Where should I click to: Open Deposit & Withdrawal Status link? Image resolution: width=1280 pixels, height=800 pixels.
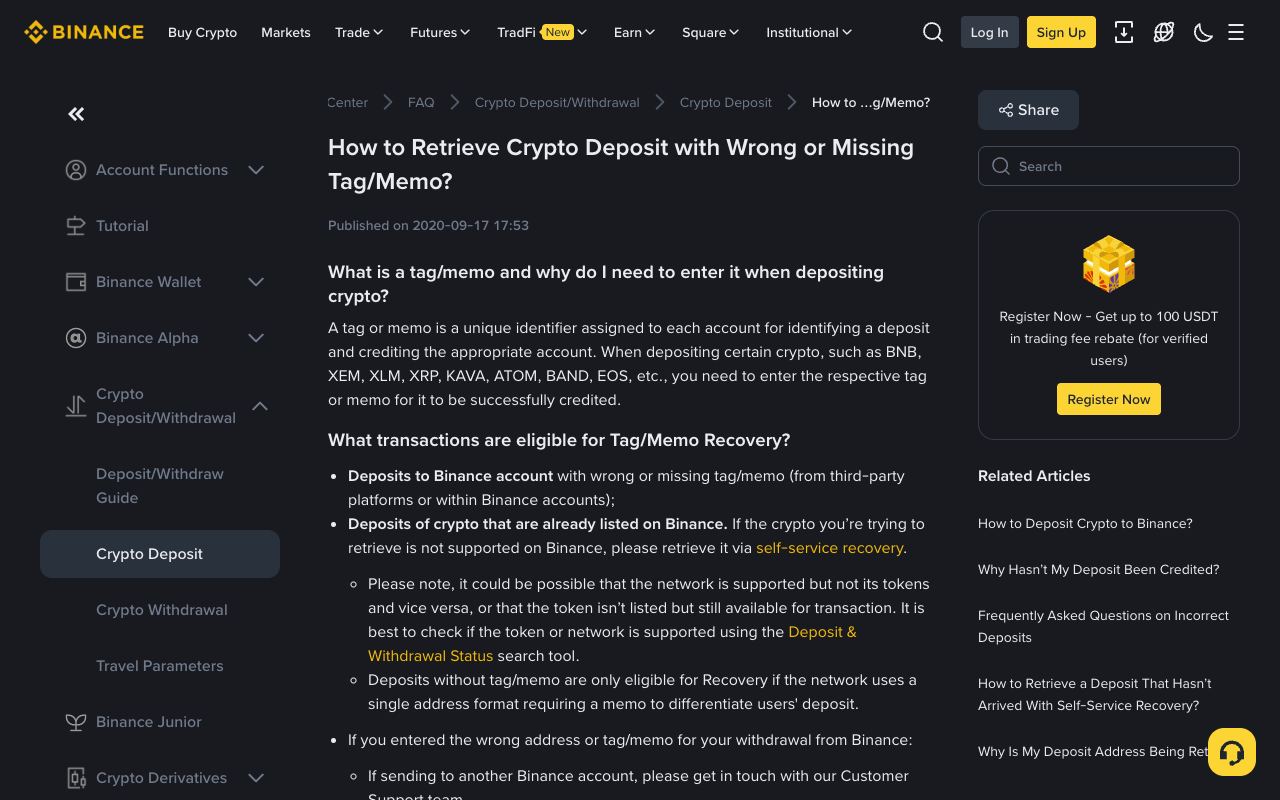[612, 644]
